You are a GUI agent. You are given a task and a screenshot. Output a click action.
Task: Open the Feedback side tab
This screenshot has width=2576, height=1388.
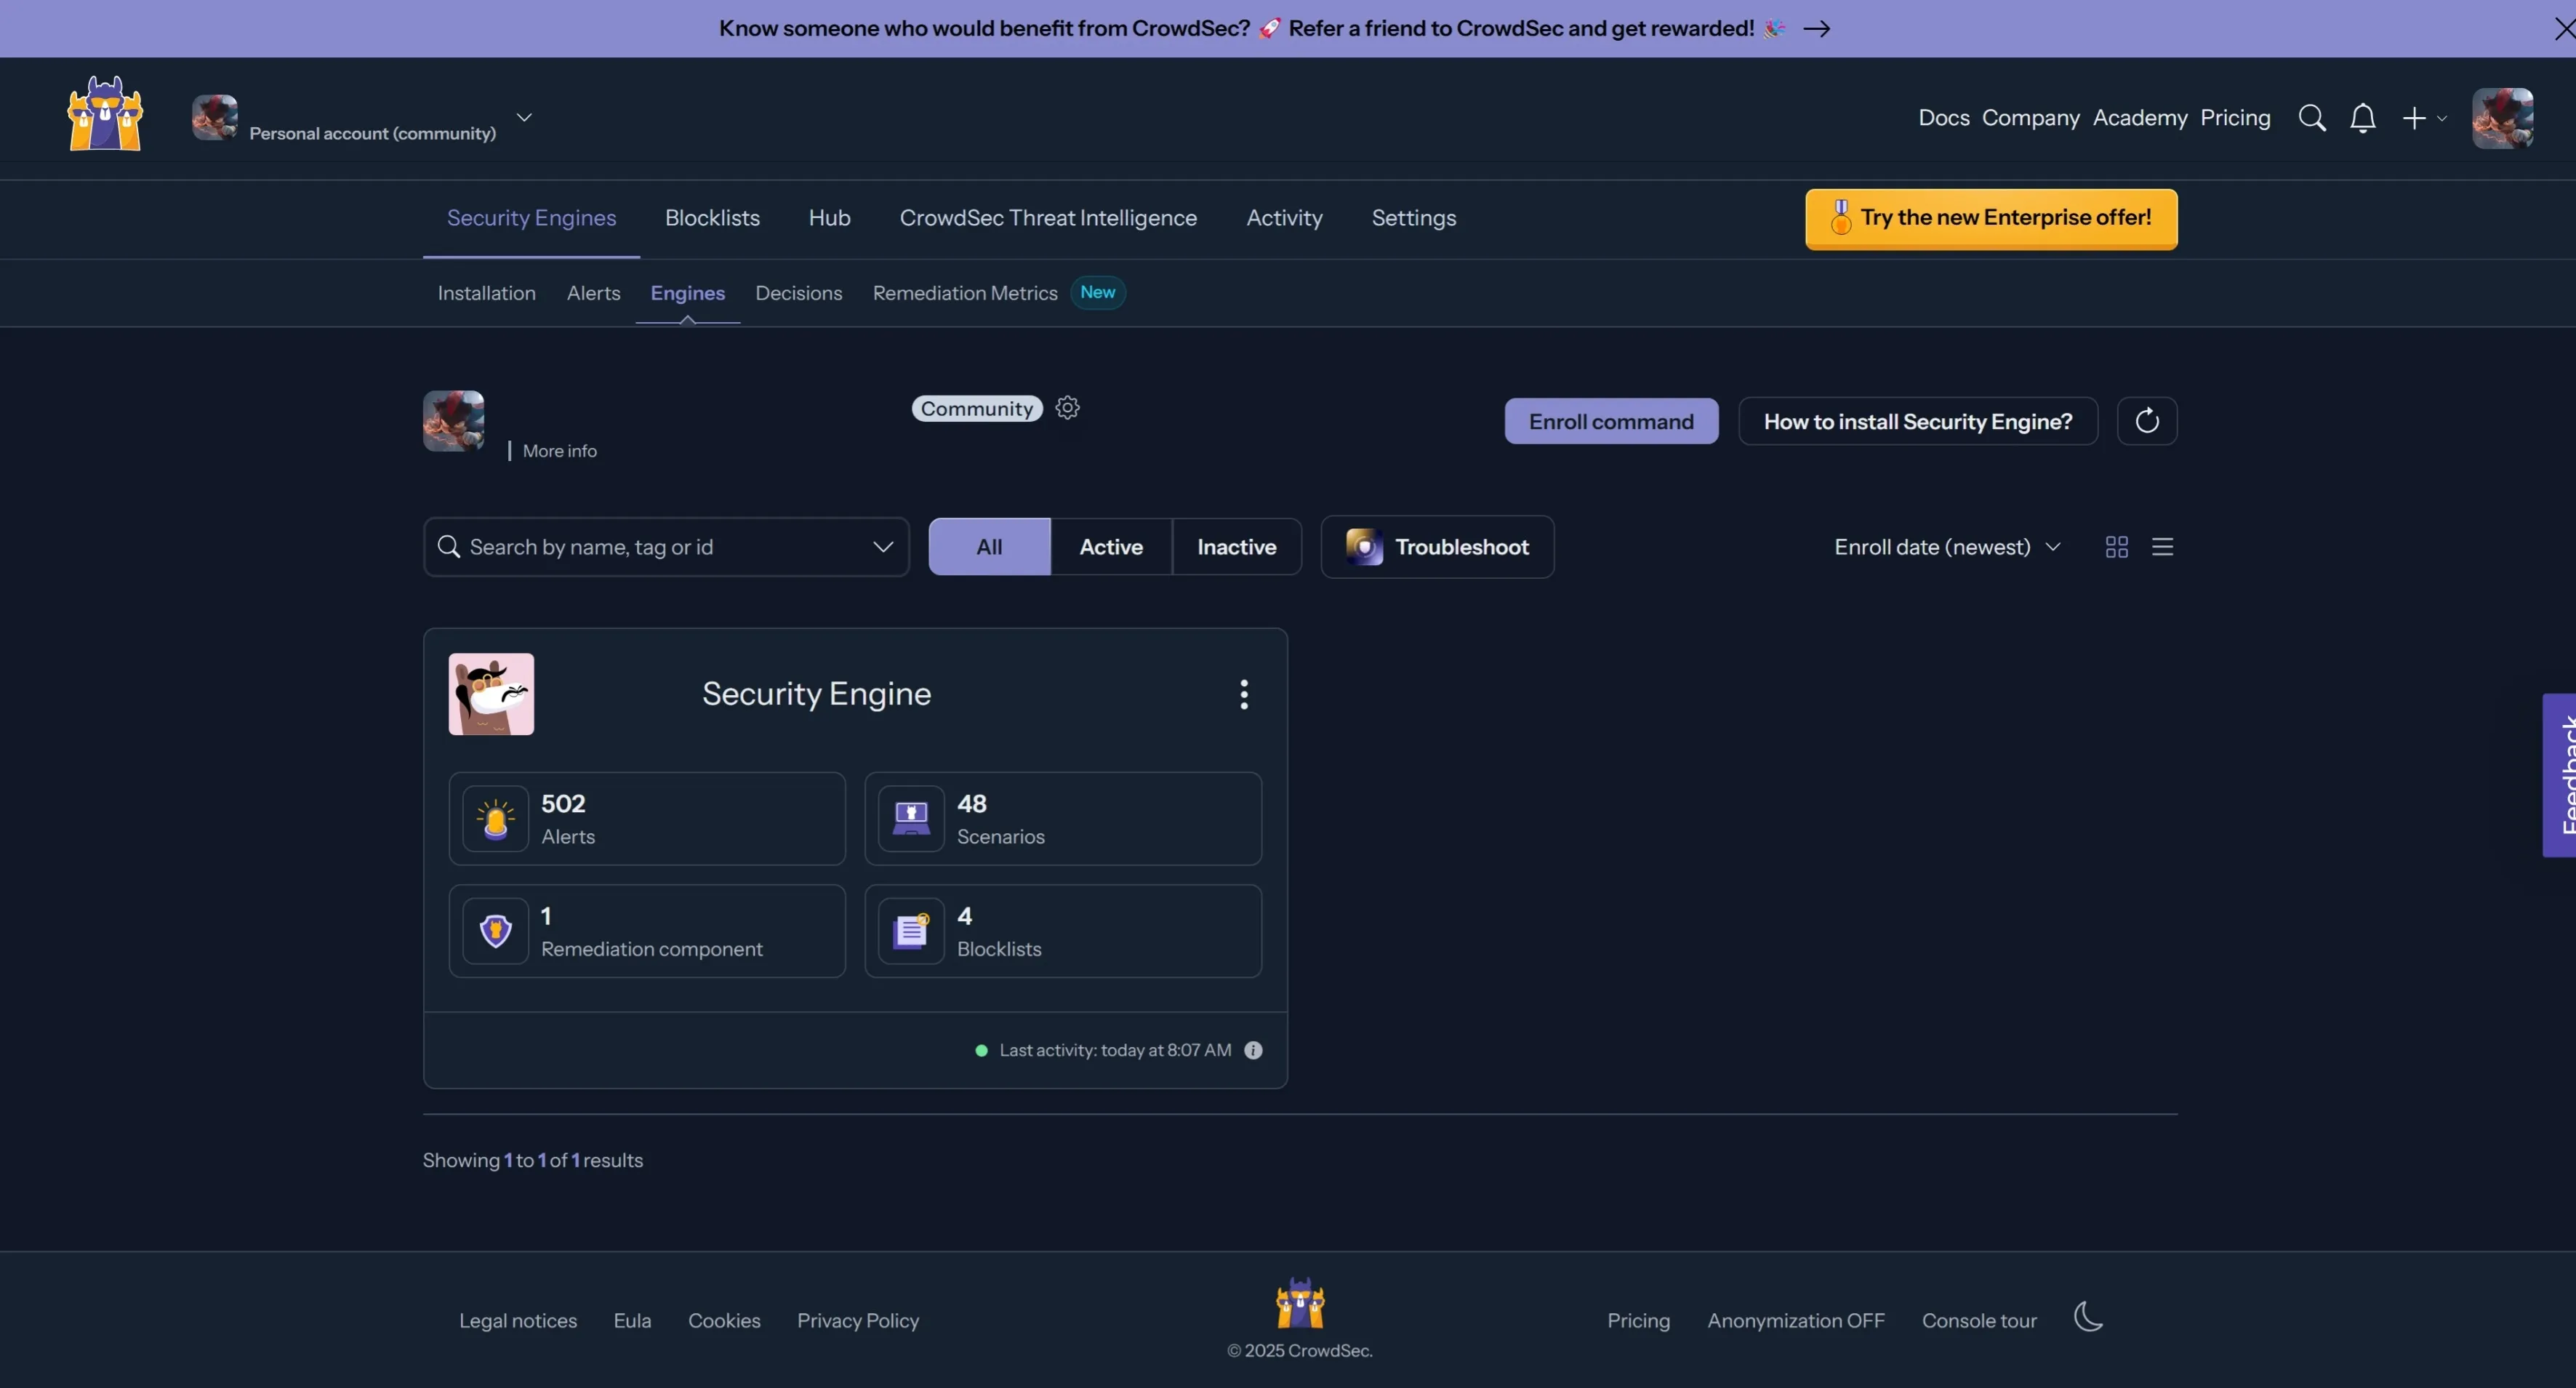click(x=2559, y=775)
